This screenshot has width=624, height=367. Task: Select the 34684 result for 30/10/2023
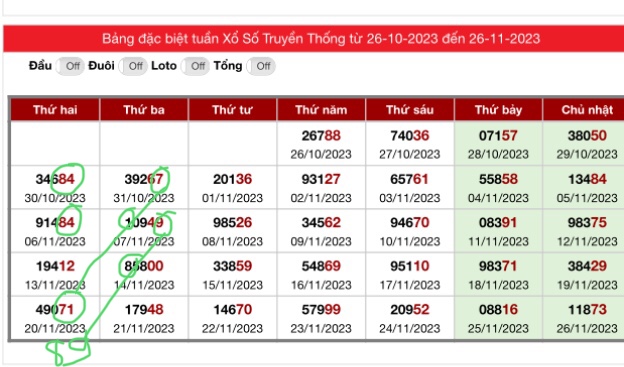tap(55, 179)
